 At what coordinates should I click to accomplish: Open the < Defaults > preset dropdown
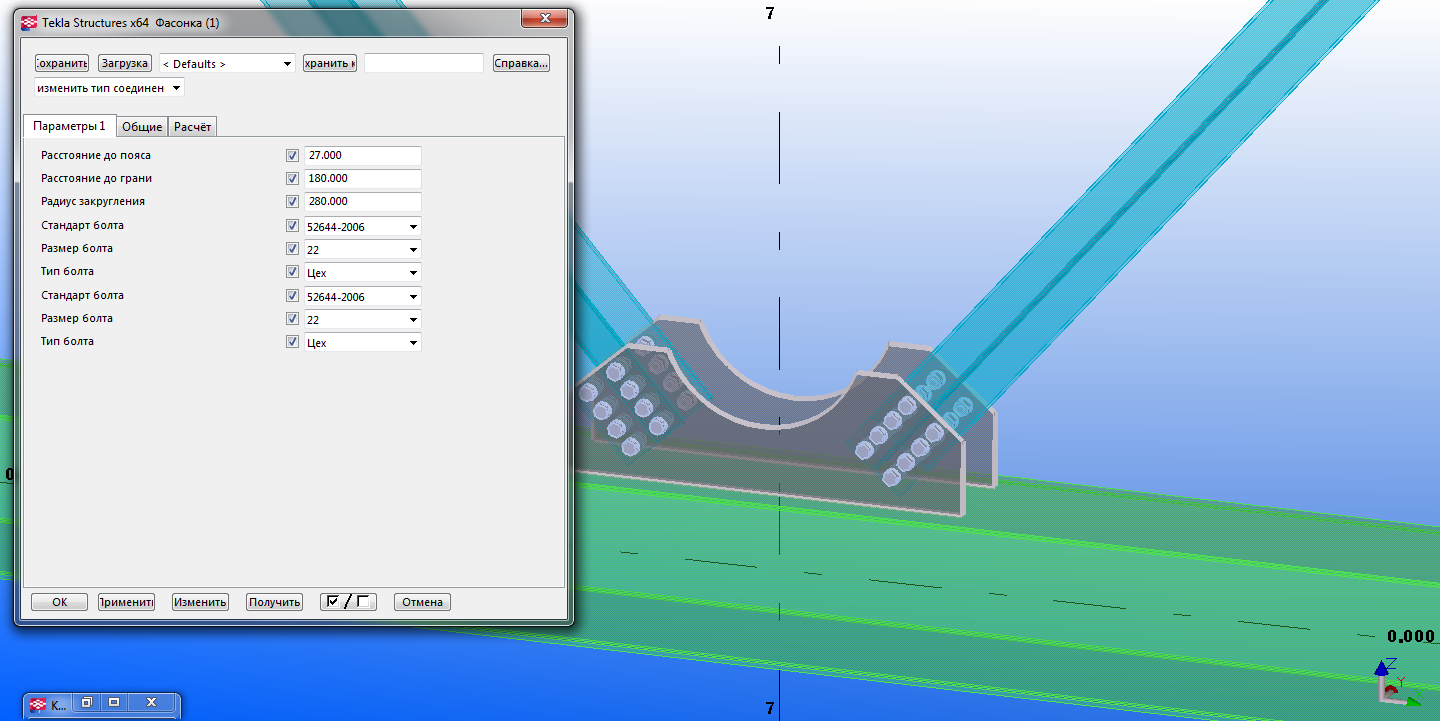point(228,63)
